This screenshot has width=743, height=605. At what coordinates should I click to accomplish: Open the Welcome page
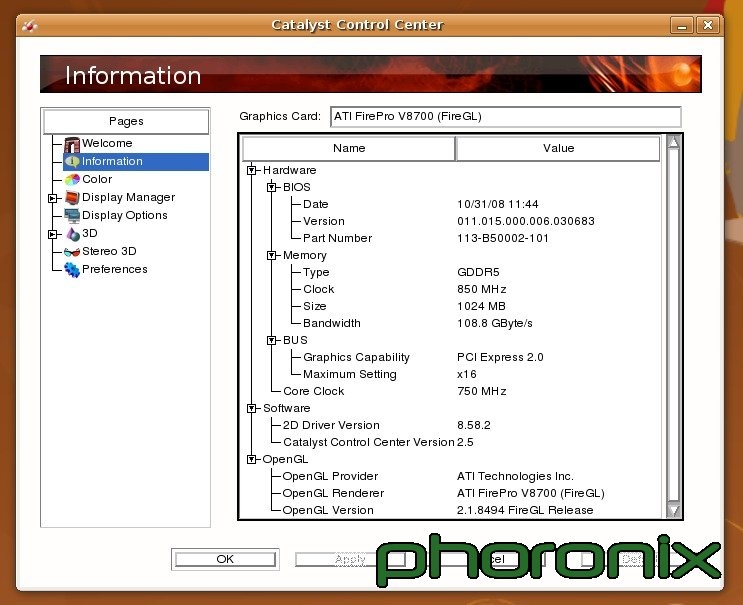click(x=107, y=143)
